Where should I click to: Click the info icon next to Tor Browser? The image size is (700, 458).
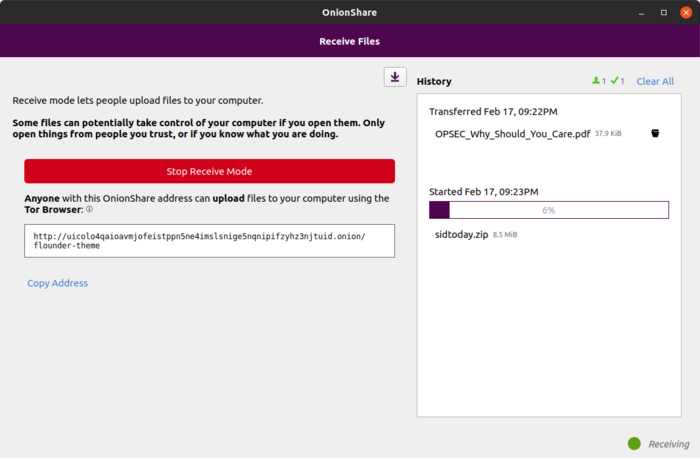[x=89, y=209]
